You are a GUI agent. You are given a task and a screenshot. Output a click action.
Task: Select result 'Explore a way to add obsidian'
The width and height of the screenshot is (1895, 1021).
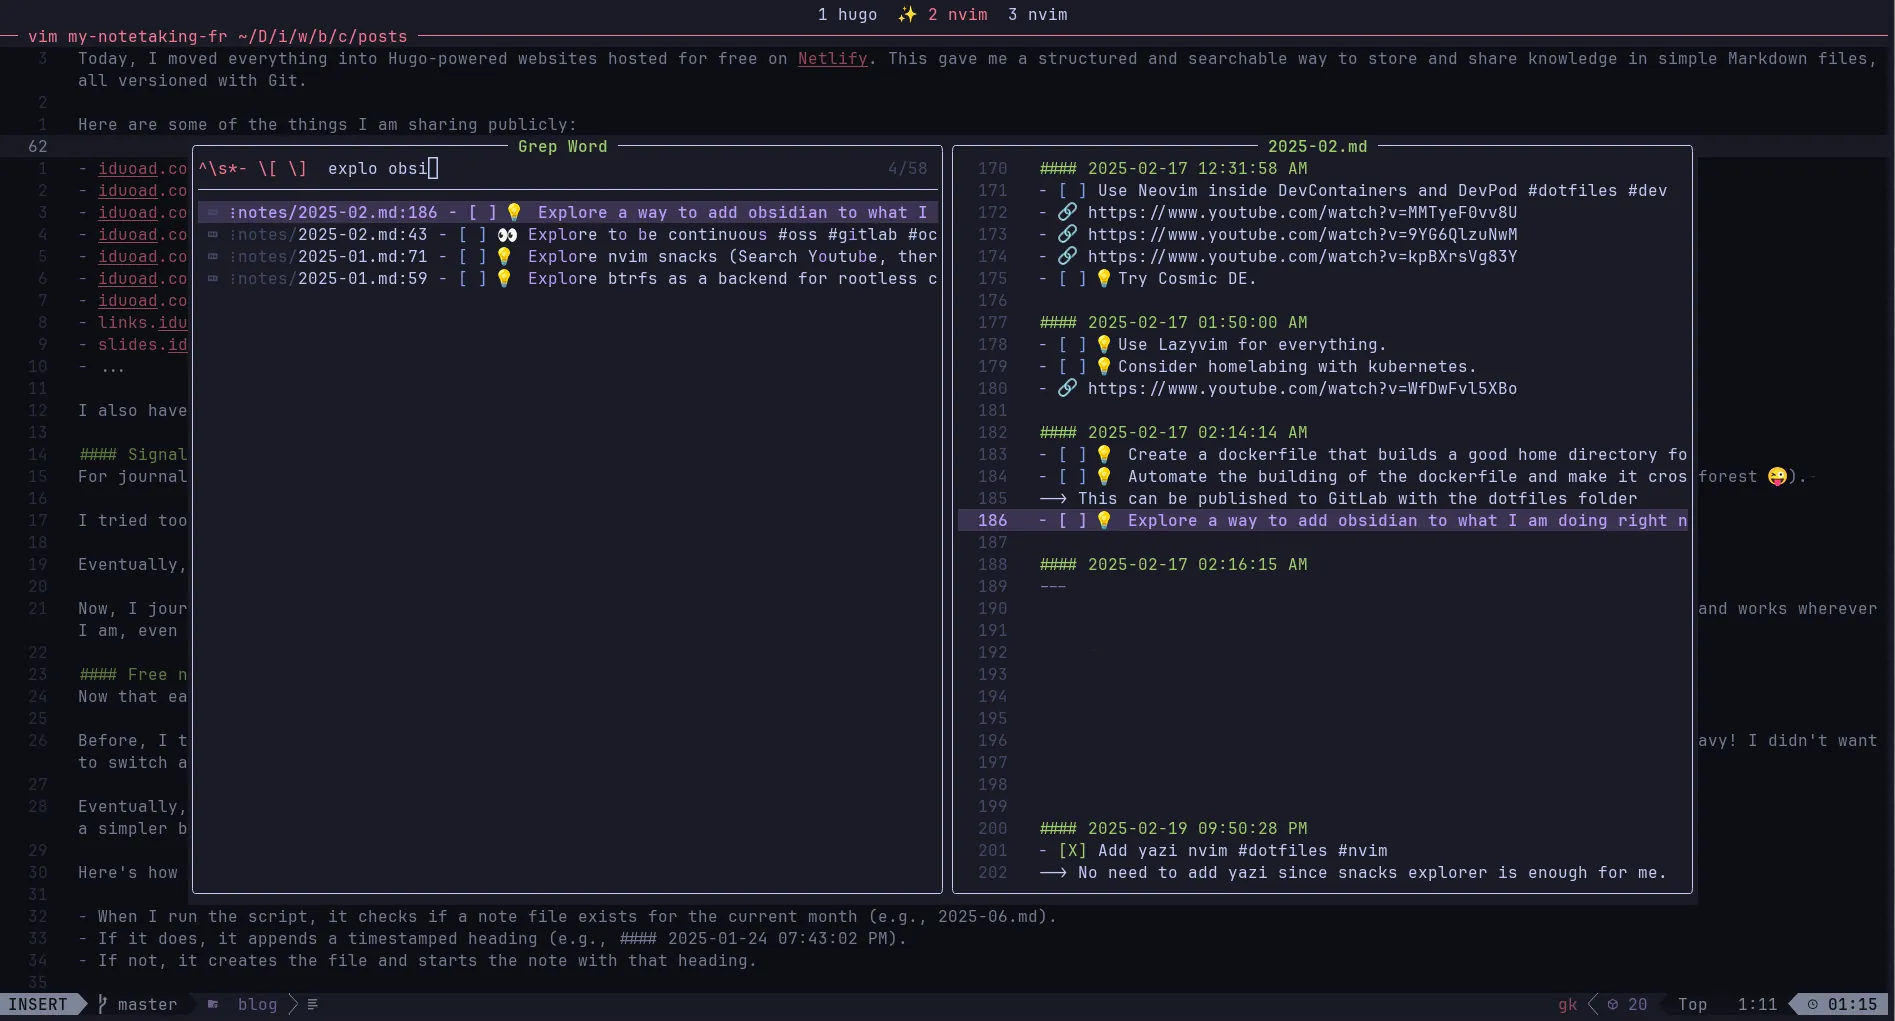[567, 212]
